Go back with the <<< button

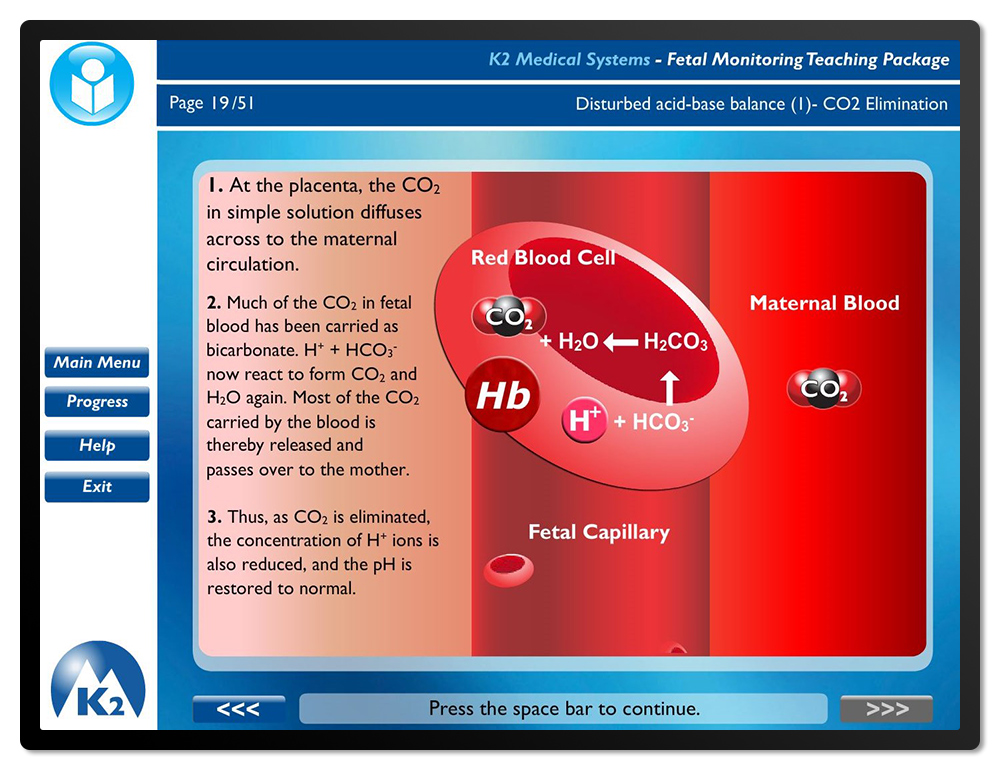[238, 709]
